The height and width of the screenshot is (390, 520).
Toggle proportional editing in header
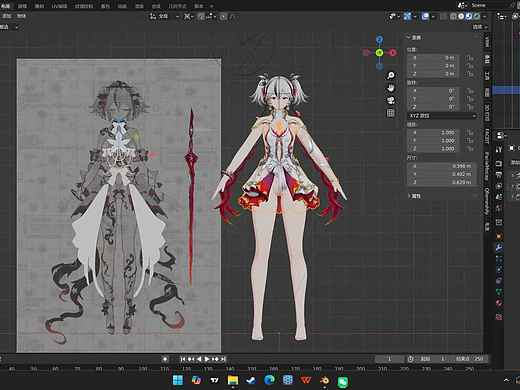(223, 16)
